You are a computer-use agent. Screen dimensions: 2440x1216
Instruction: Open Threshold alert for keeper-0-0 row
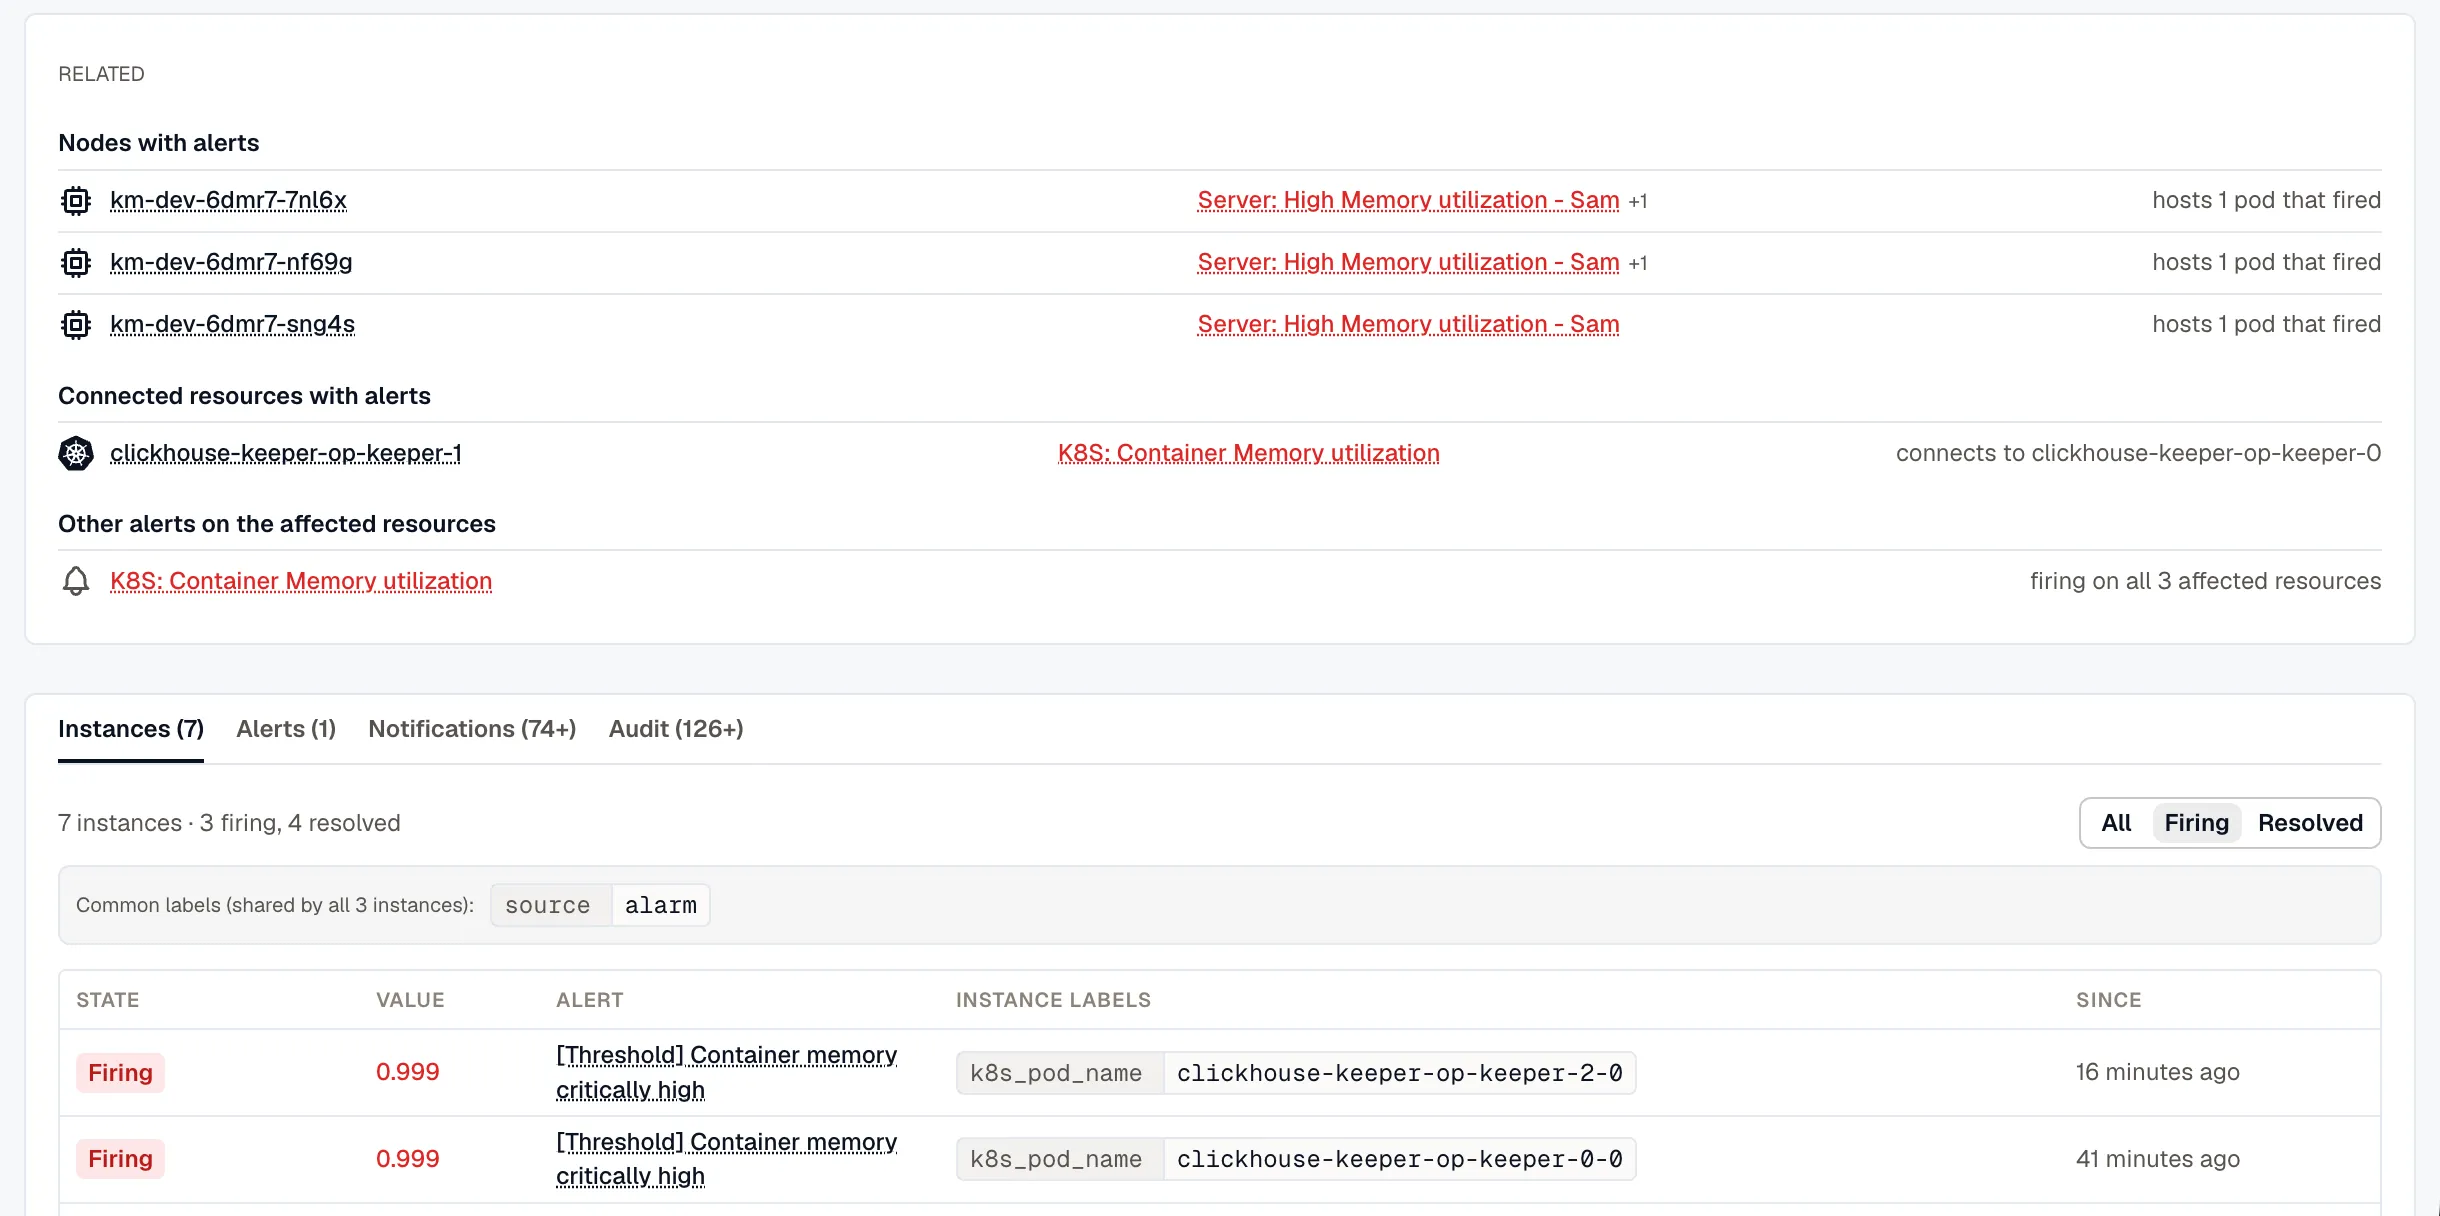[x=726, y=1159]
